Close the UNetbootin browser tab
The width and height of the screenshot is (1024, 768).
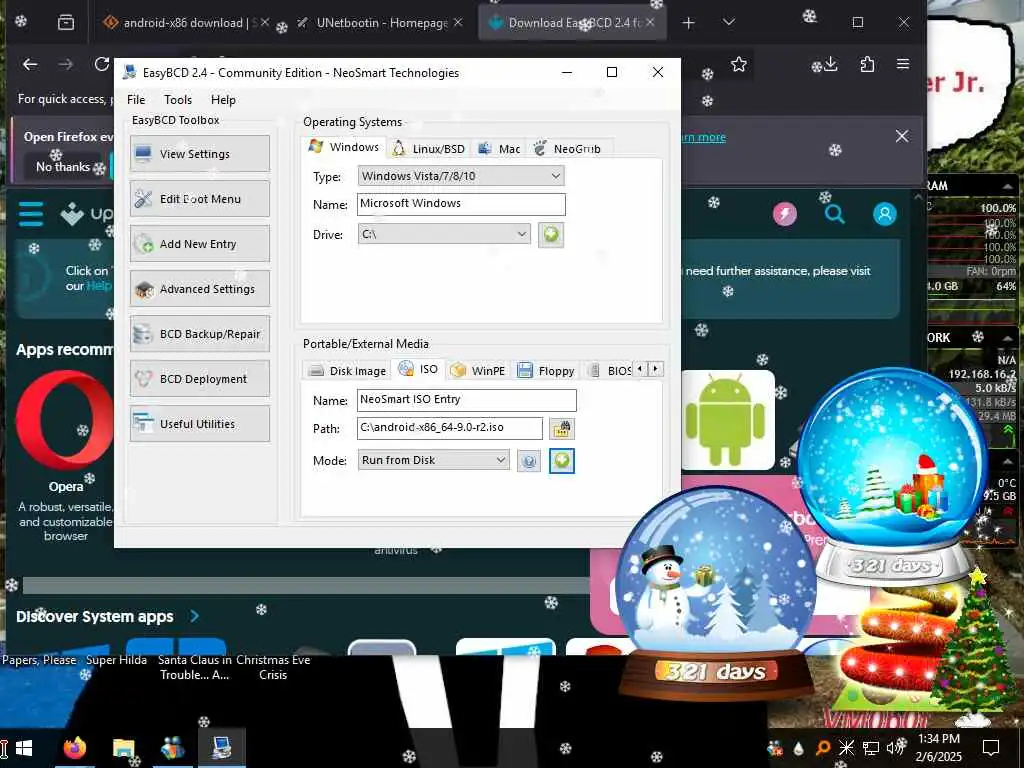(458, 22)
